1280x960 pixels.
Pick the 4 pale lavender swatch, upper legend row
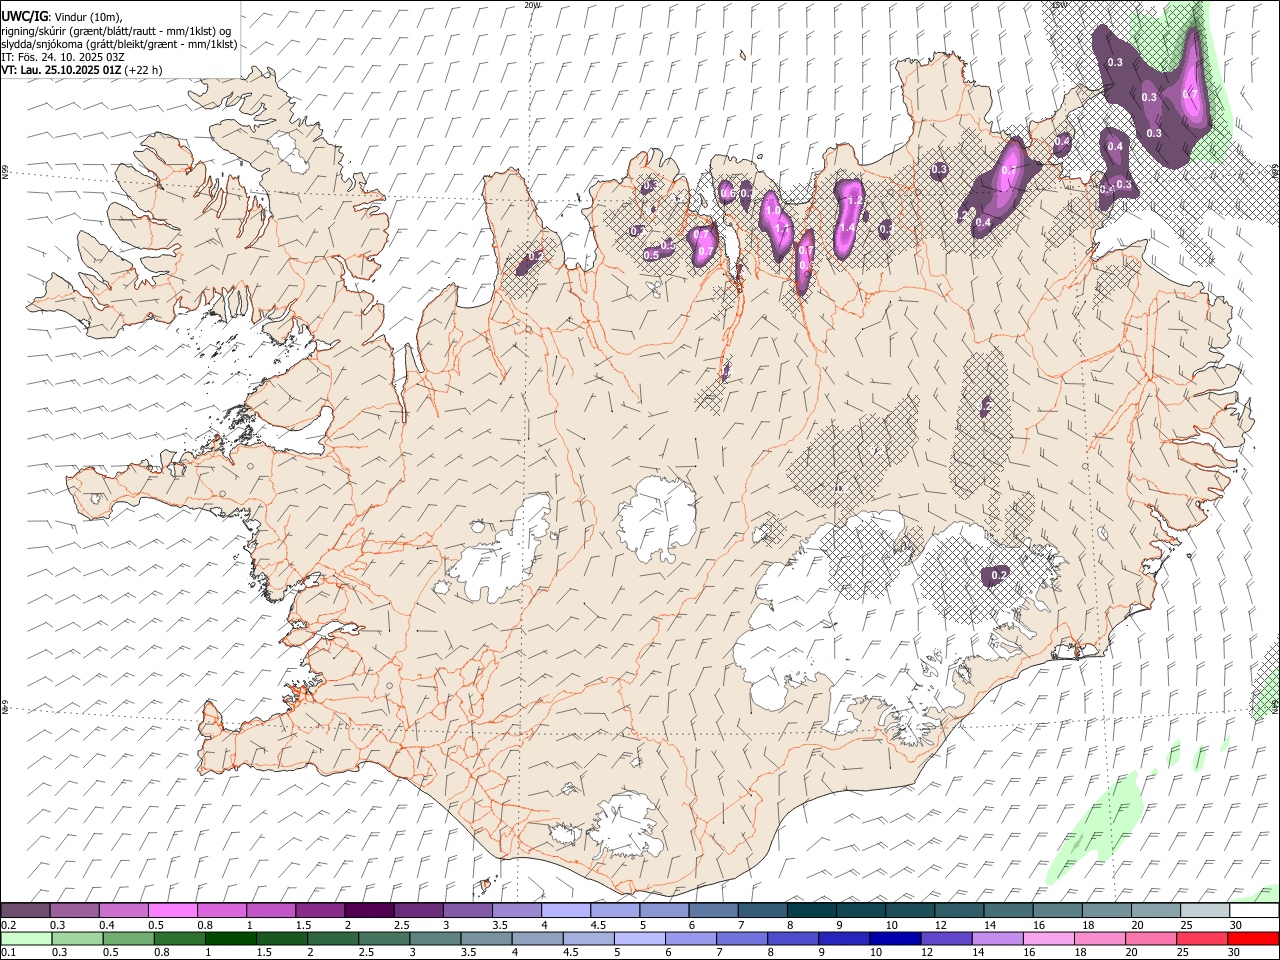point(565,911)
